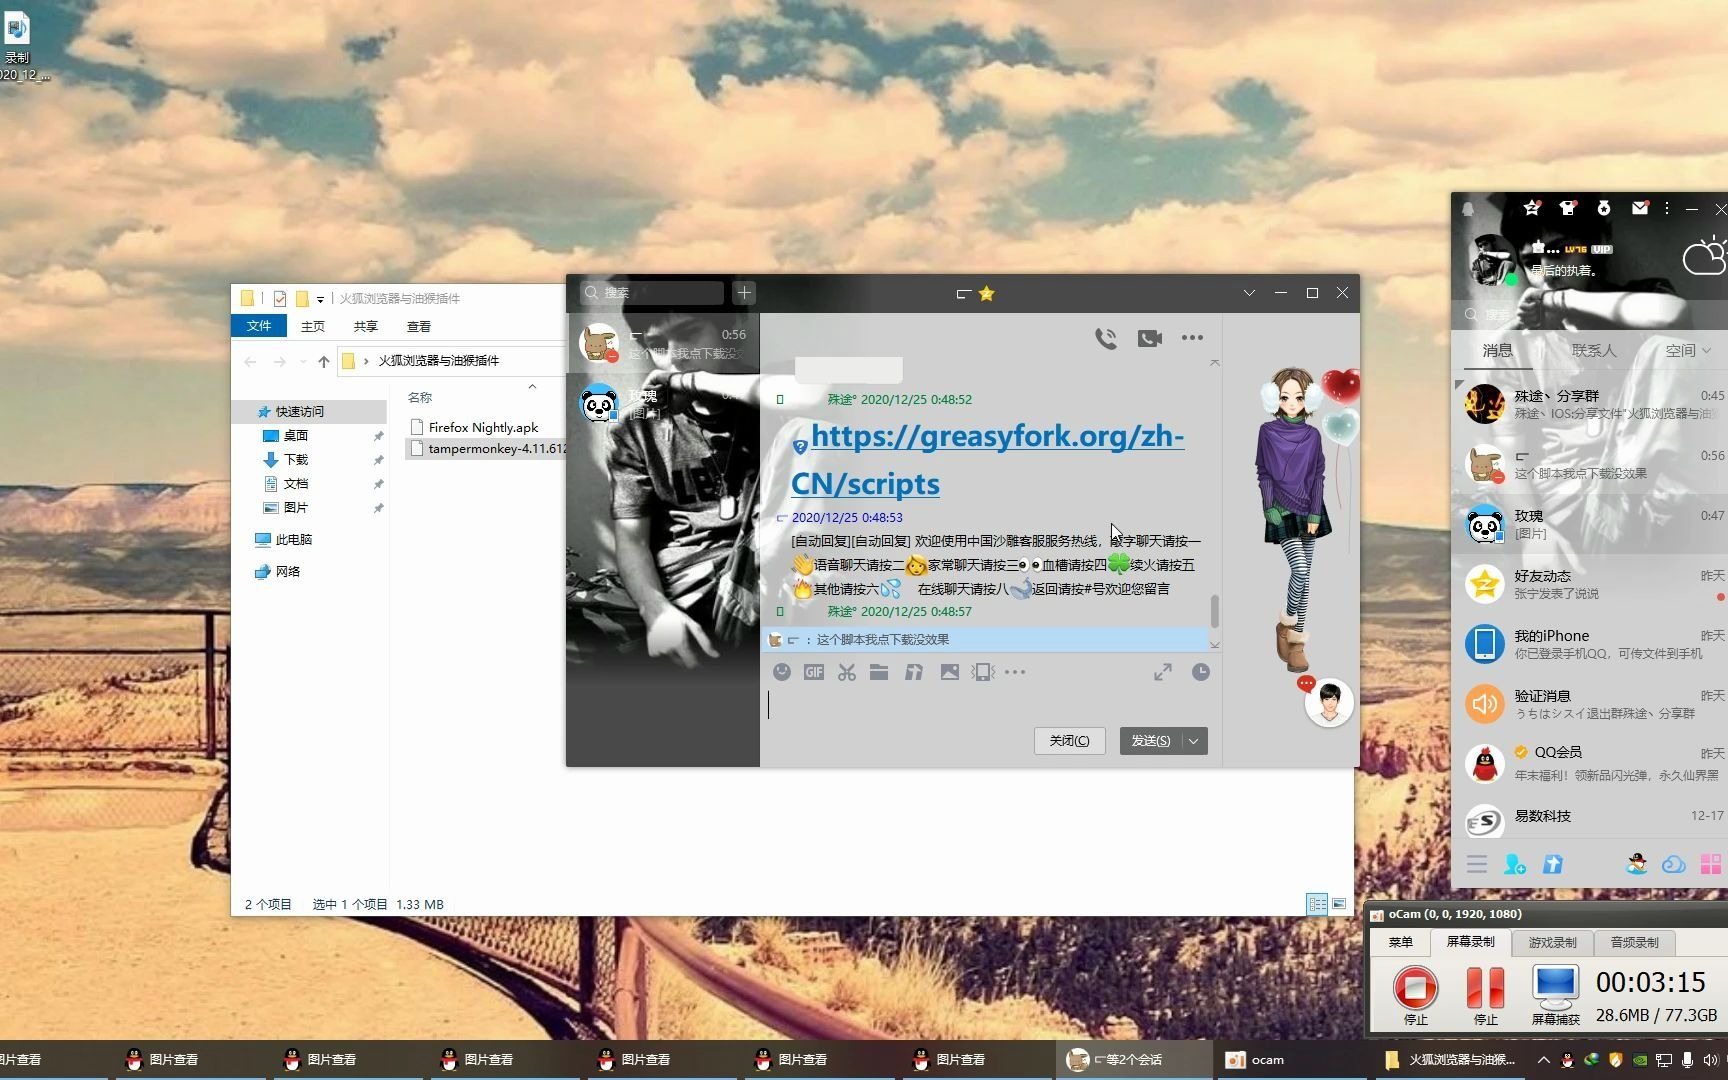The image size is (1728, 1080).
Task: Open QZone star icon in QQ panel
Action: (1531, 208)
